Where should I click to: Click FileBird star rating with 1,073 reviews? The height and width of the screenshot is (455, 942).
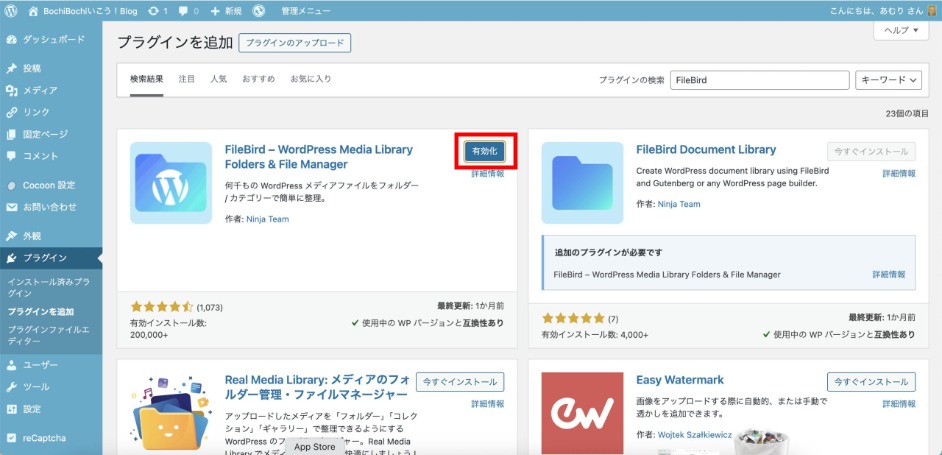tap(162, 307)
